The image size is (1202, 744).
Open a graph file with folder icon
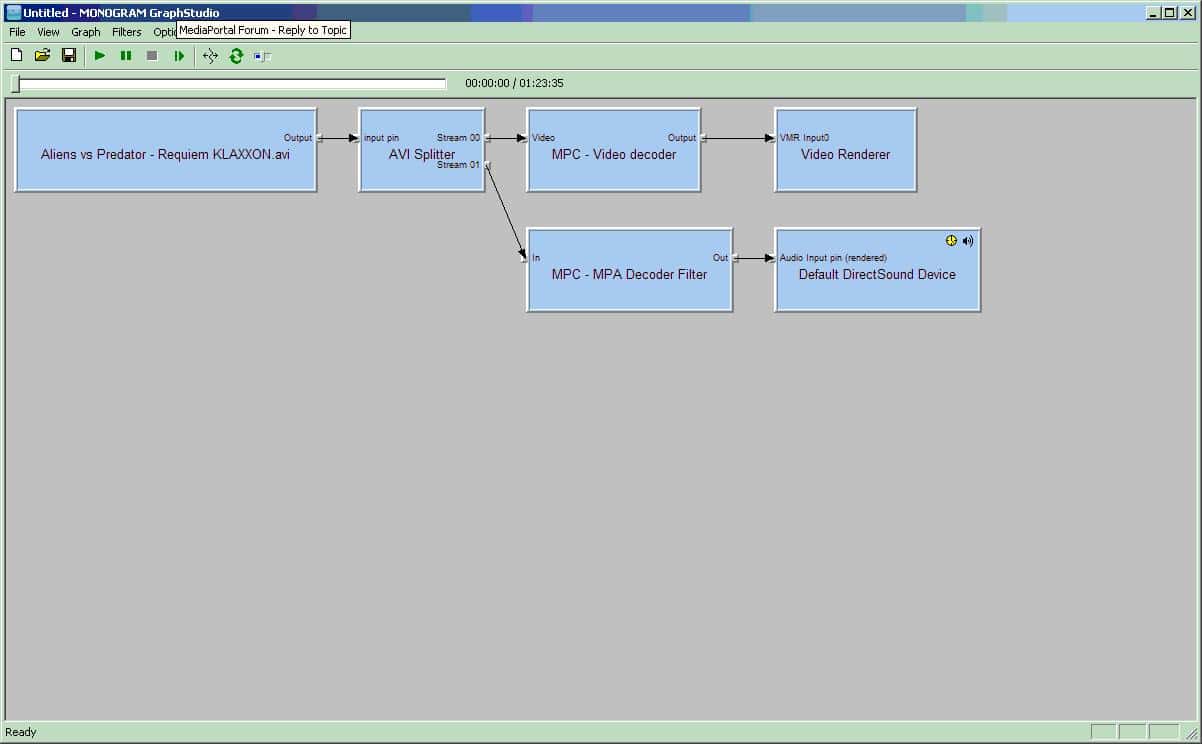click(x=42, y=56)
